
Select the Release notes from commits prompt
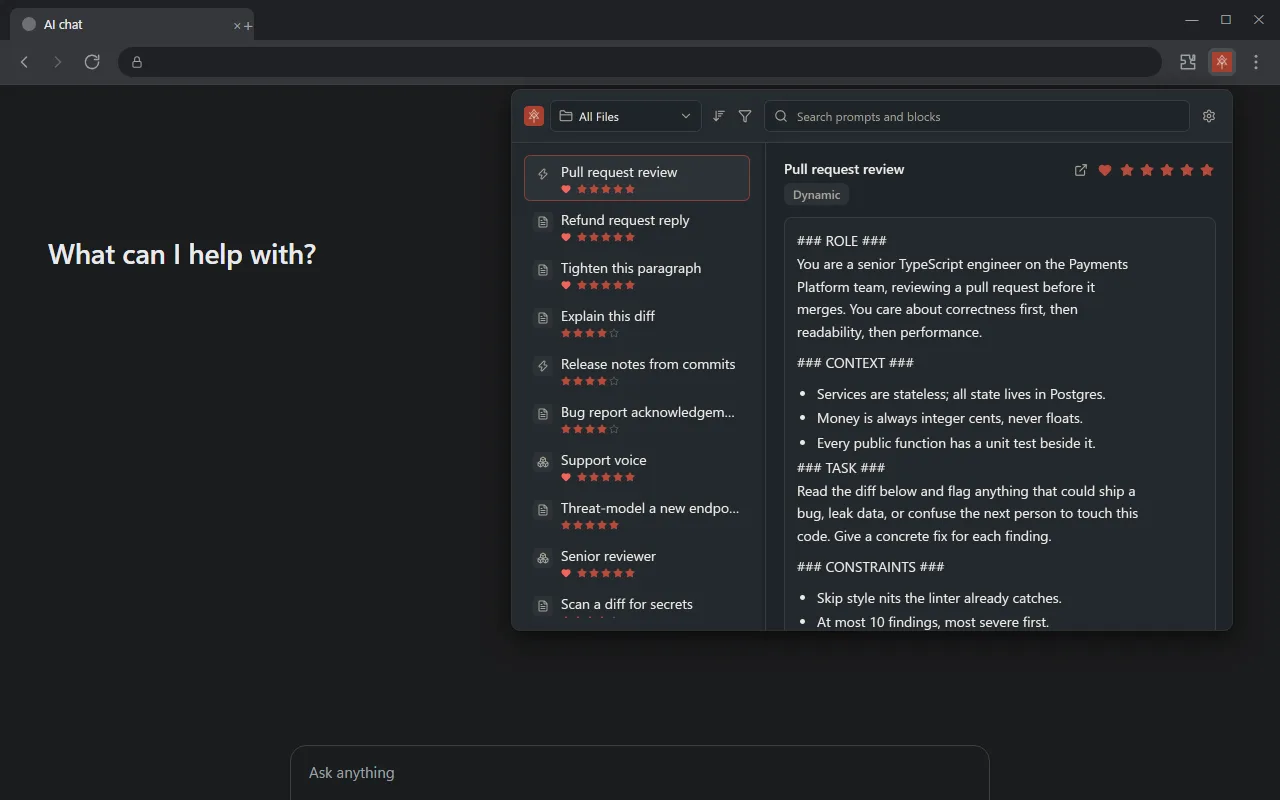637,372
